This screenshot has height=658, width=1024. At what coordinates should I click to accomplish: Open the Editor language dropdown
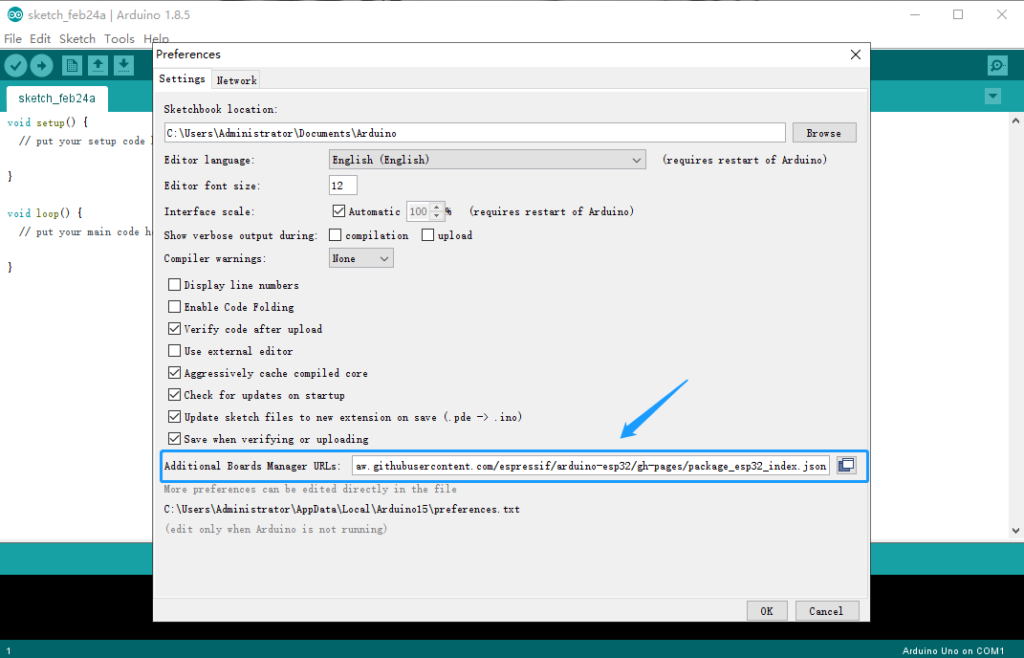(487, 159)
